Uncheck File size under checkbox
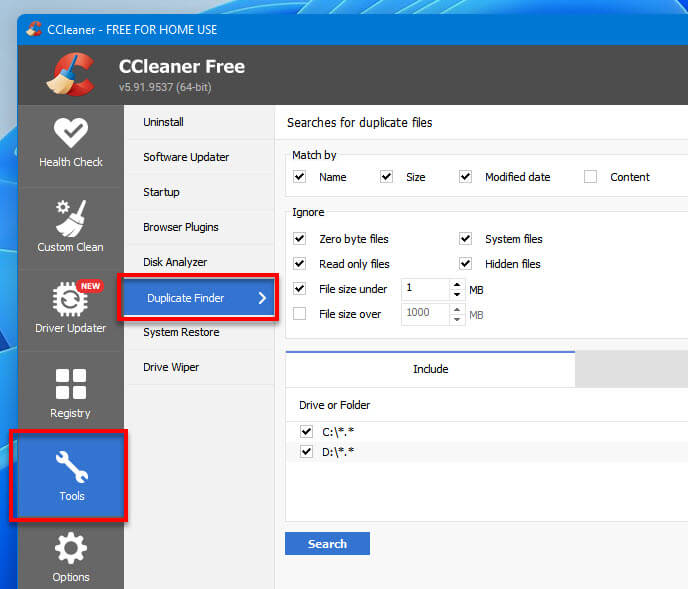 (x=300, y=289)
